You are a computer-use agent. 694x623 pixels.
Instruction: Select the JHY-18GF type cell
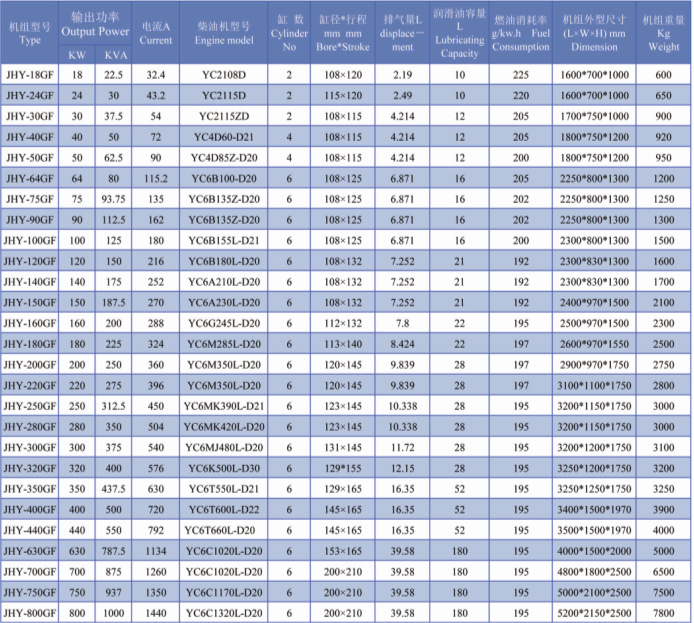point(30,75)
